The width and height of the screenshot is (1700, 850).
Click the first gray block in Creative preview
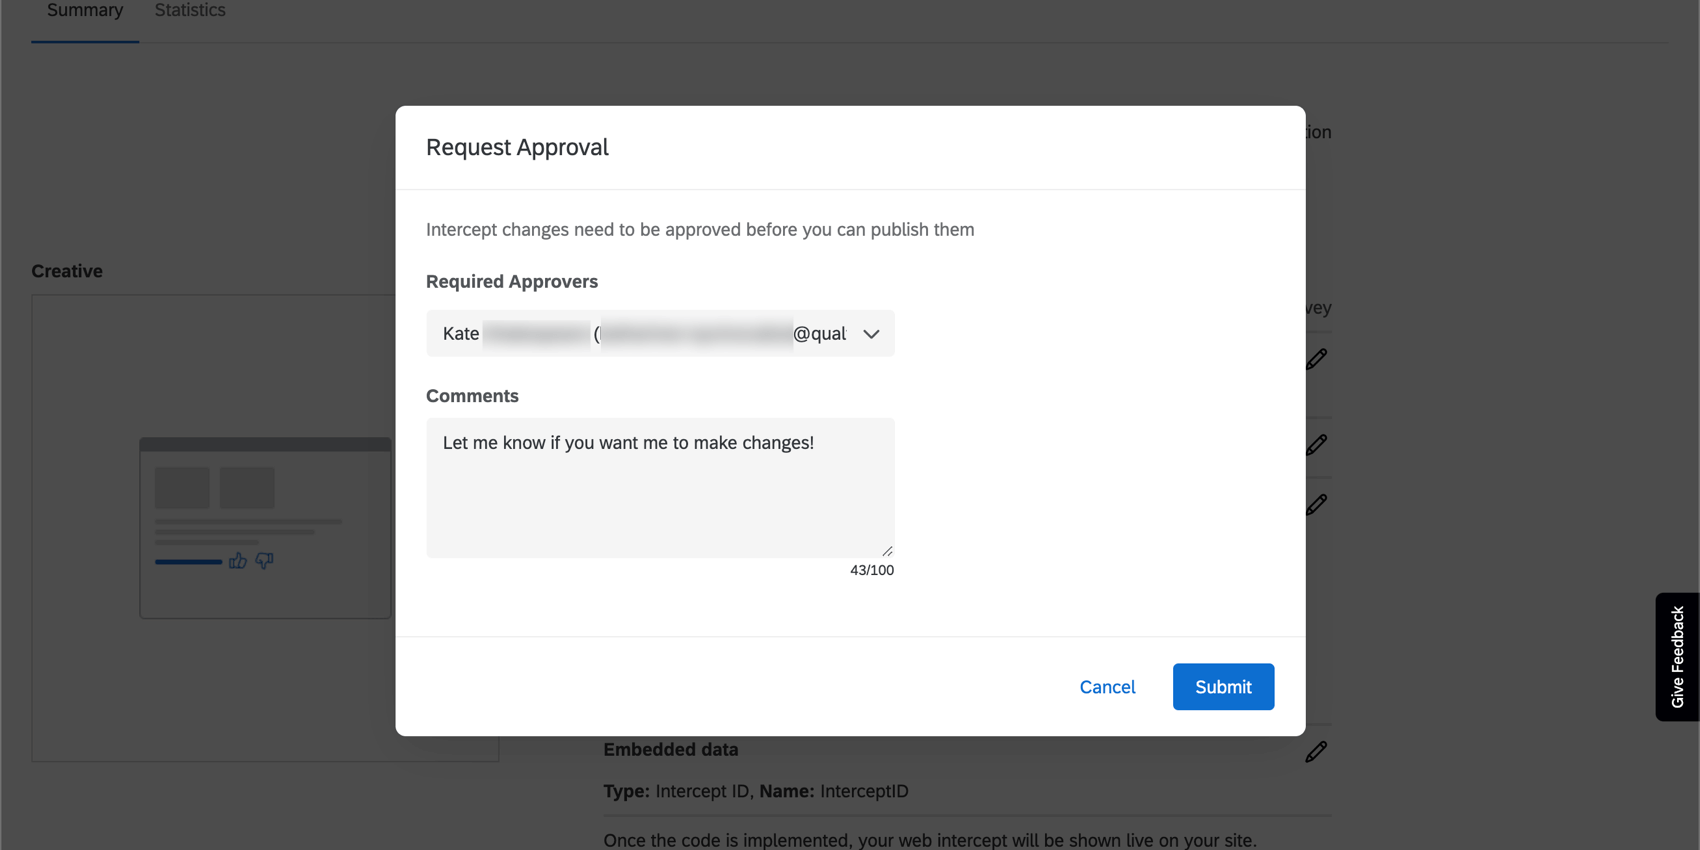pyautogui.click(x=182, y=488)
